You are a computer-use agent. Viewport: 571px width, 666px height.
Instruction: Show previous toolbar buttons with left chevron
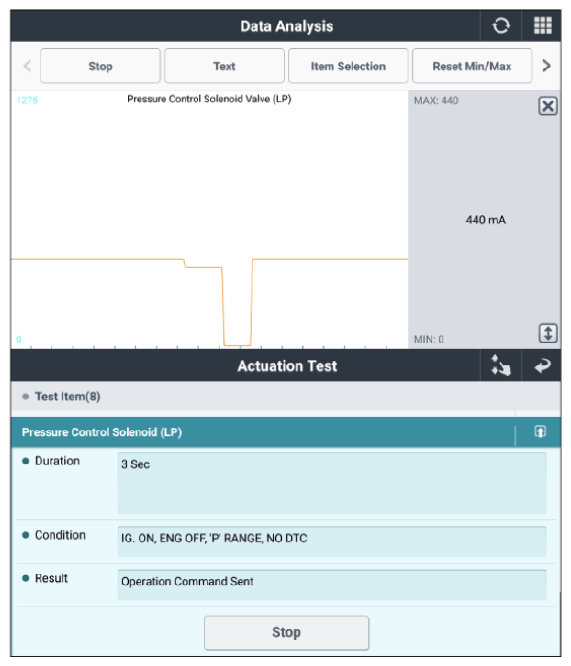click(27, 66)
